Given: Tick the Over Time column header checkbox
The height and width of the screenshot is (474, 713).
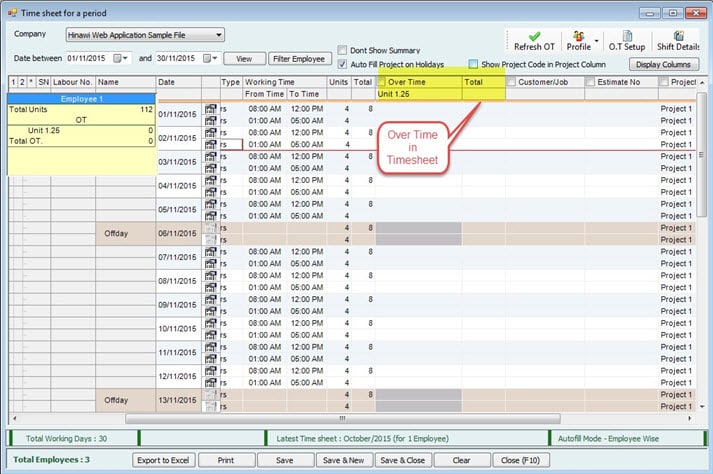Looking at the screenshot, I should pyautogui.click(x=382, y=82).
